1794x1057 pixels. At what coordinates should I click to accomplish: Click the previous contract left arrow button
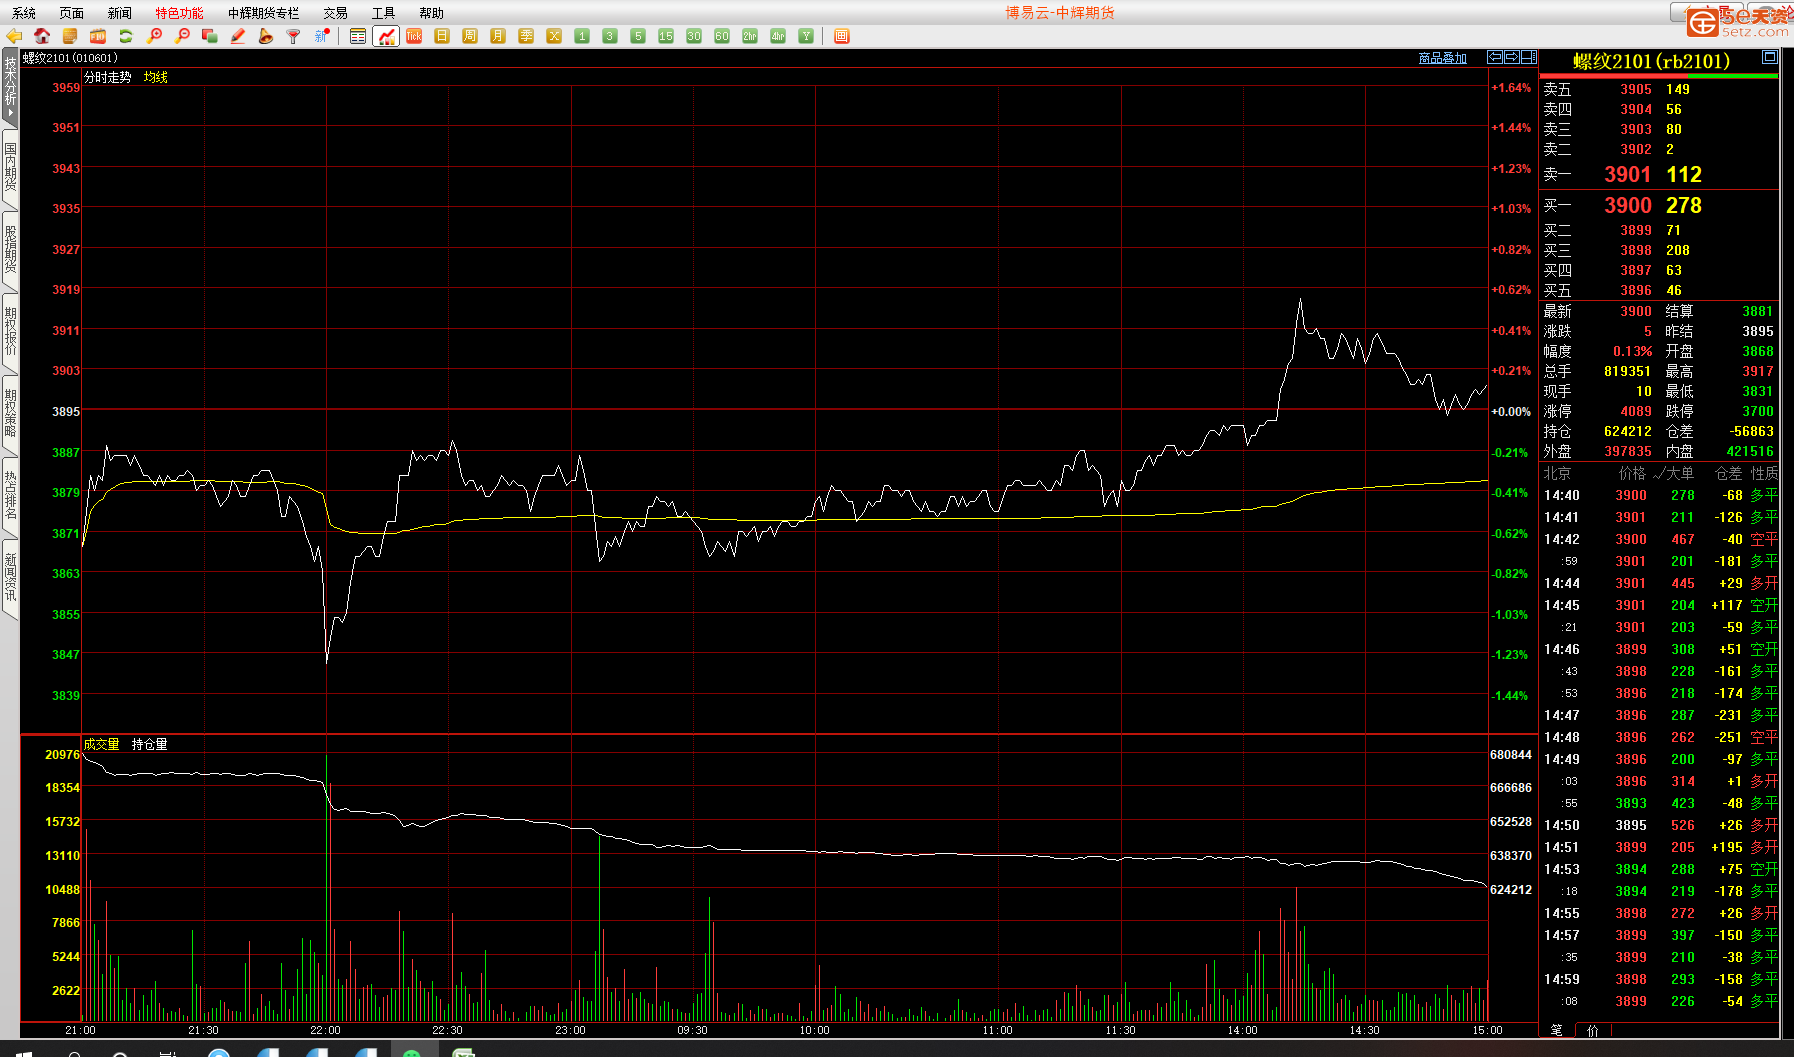[x=1496, y=57]
